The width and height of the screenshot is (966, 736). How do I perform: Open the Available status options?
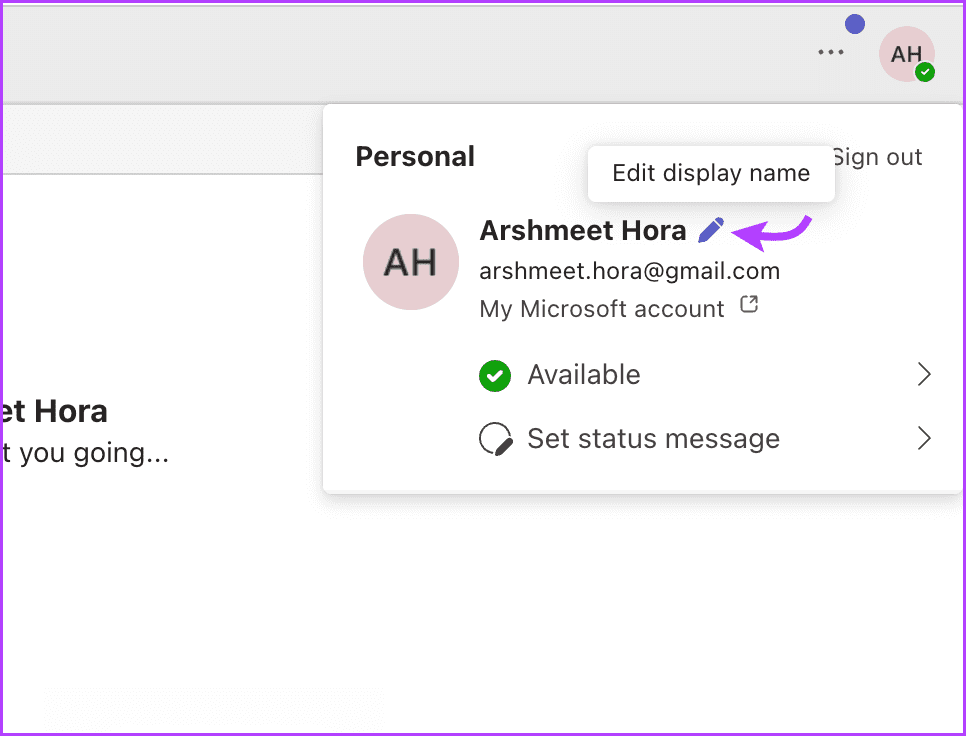point(584,375)
